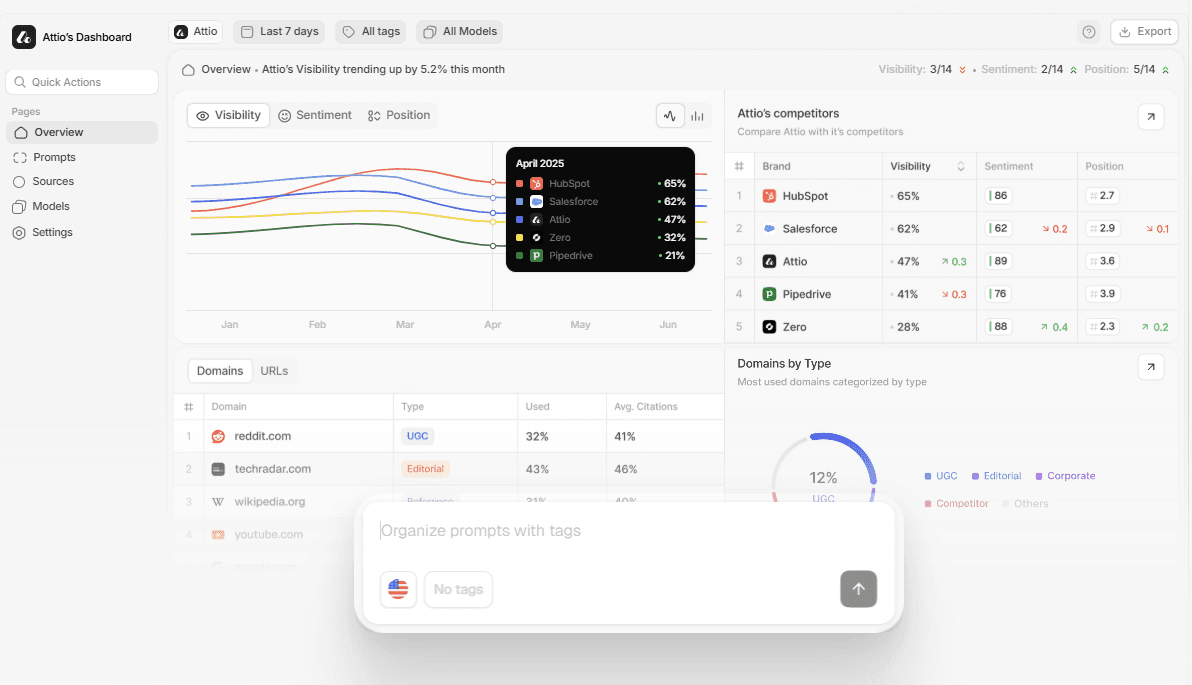Click the Salesforce logo in competitors table

coord(769,229)
